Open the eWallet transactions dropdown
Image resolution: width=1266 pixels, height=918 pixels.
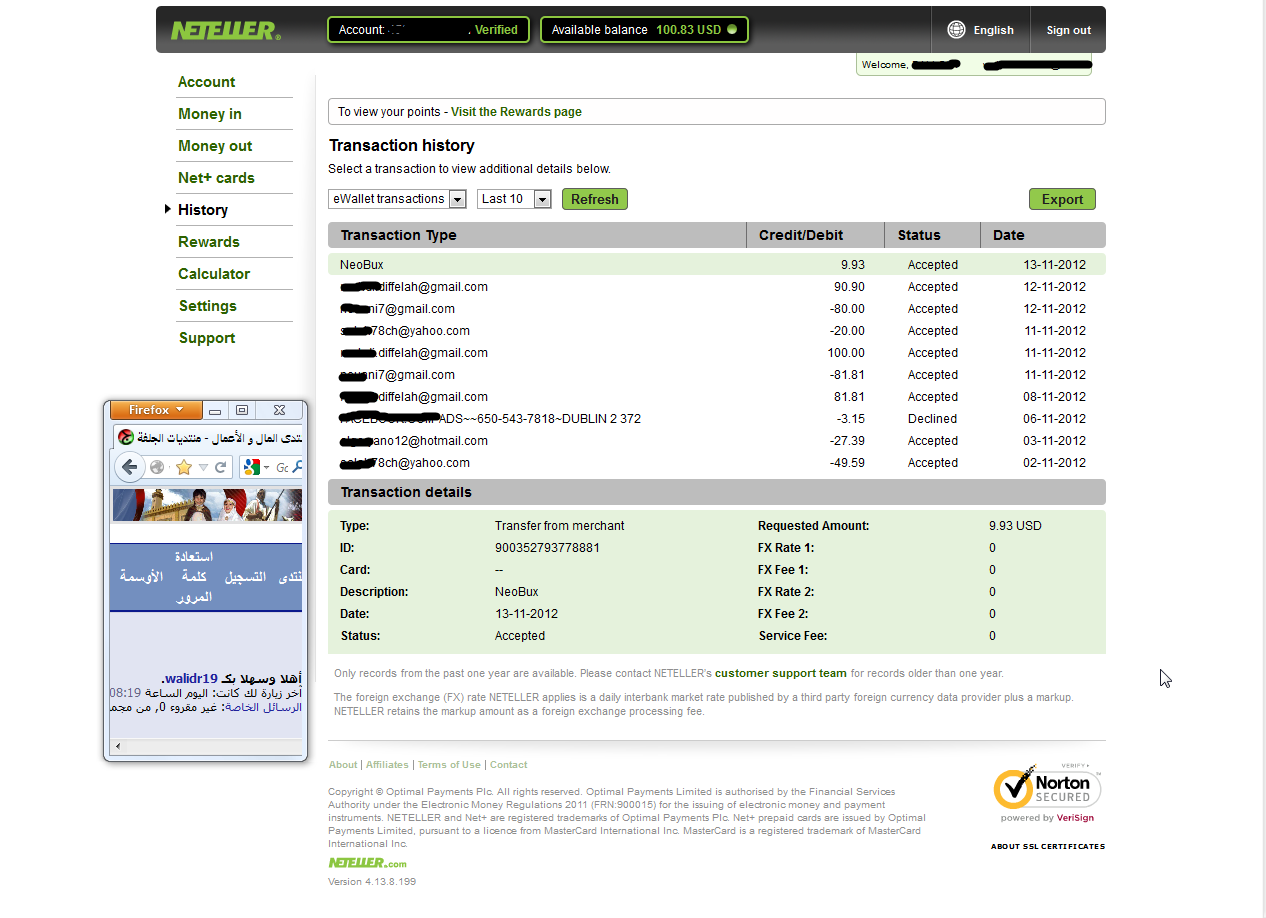(x=398, y=199)
